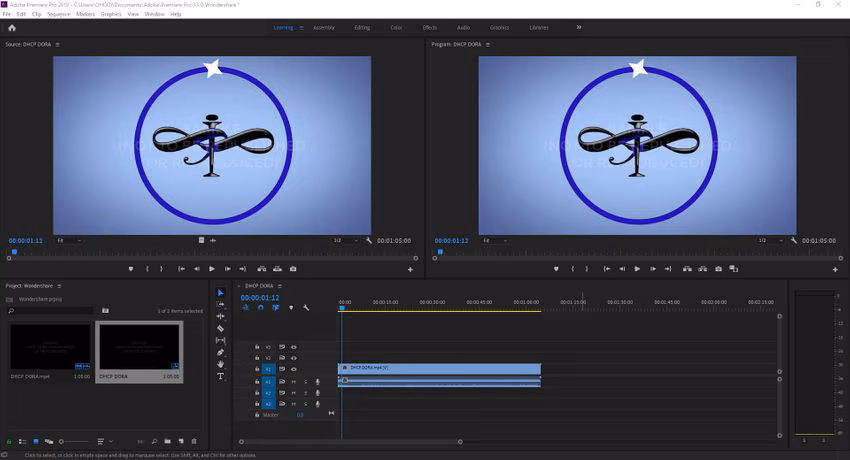
Task: Toggle Snap magnet in timeline
Action: (261, 308)
